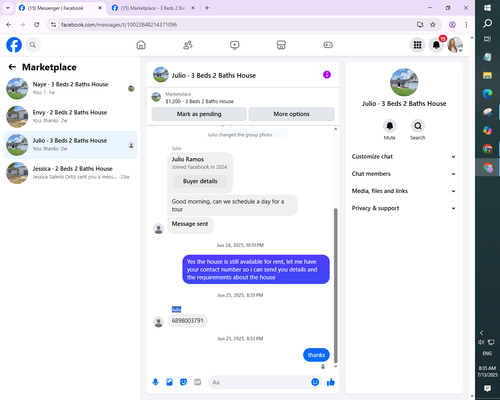The image size is (500, 400).
Task: Open the ENG language indicator
Action: (x=487, y=353)
